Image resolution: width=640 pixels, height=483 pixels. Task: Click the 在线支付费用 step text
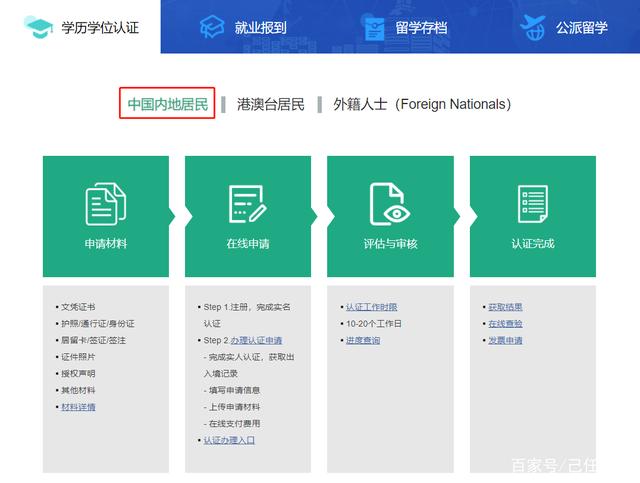click(x=234, y=423)
